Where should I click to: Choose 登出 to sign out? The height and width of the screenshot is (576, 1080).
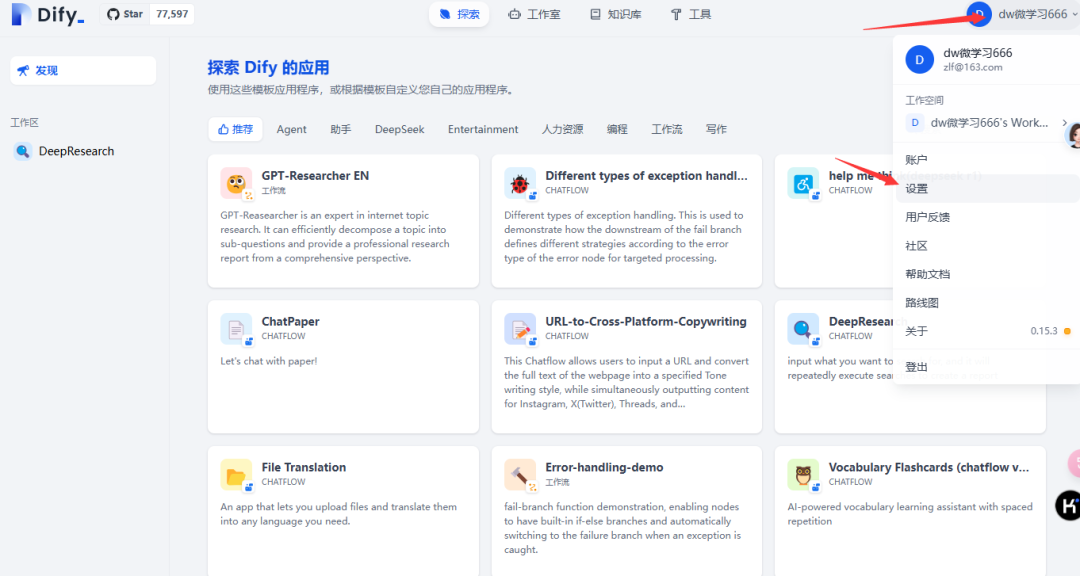pos(917,367)
